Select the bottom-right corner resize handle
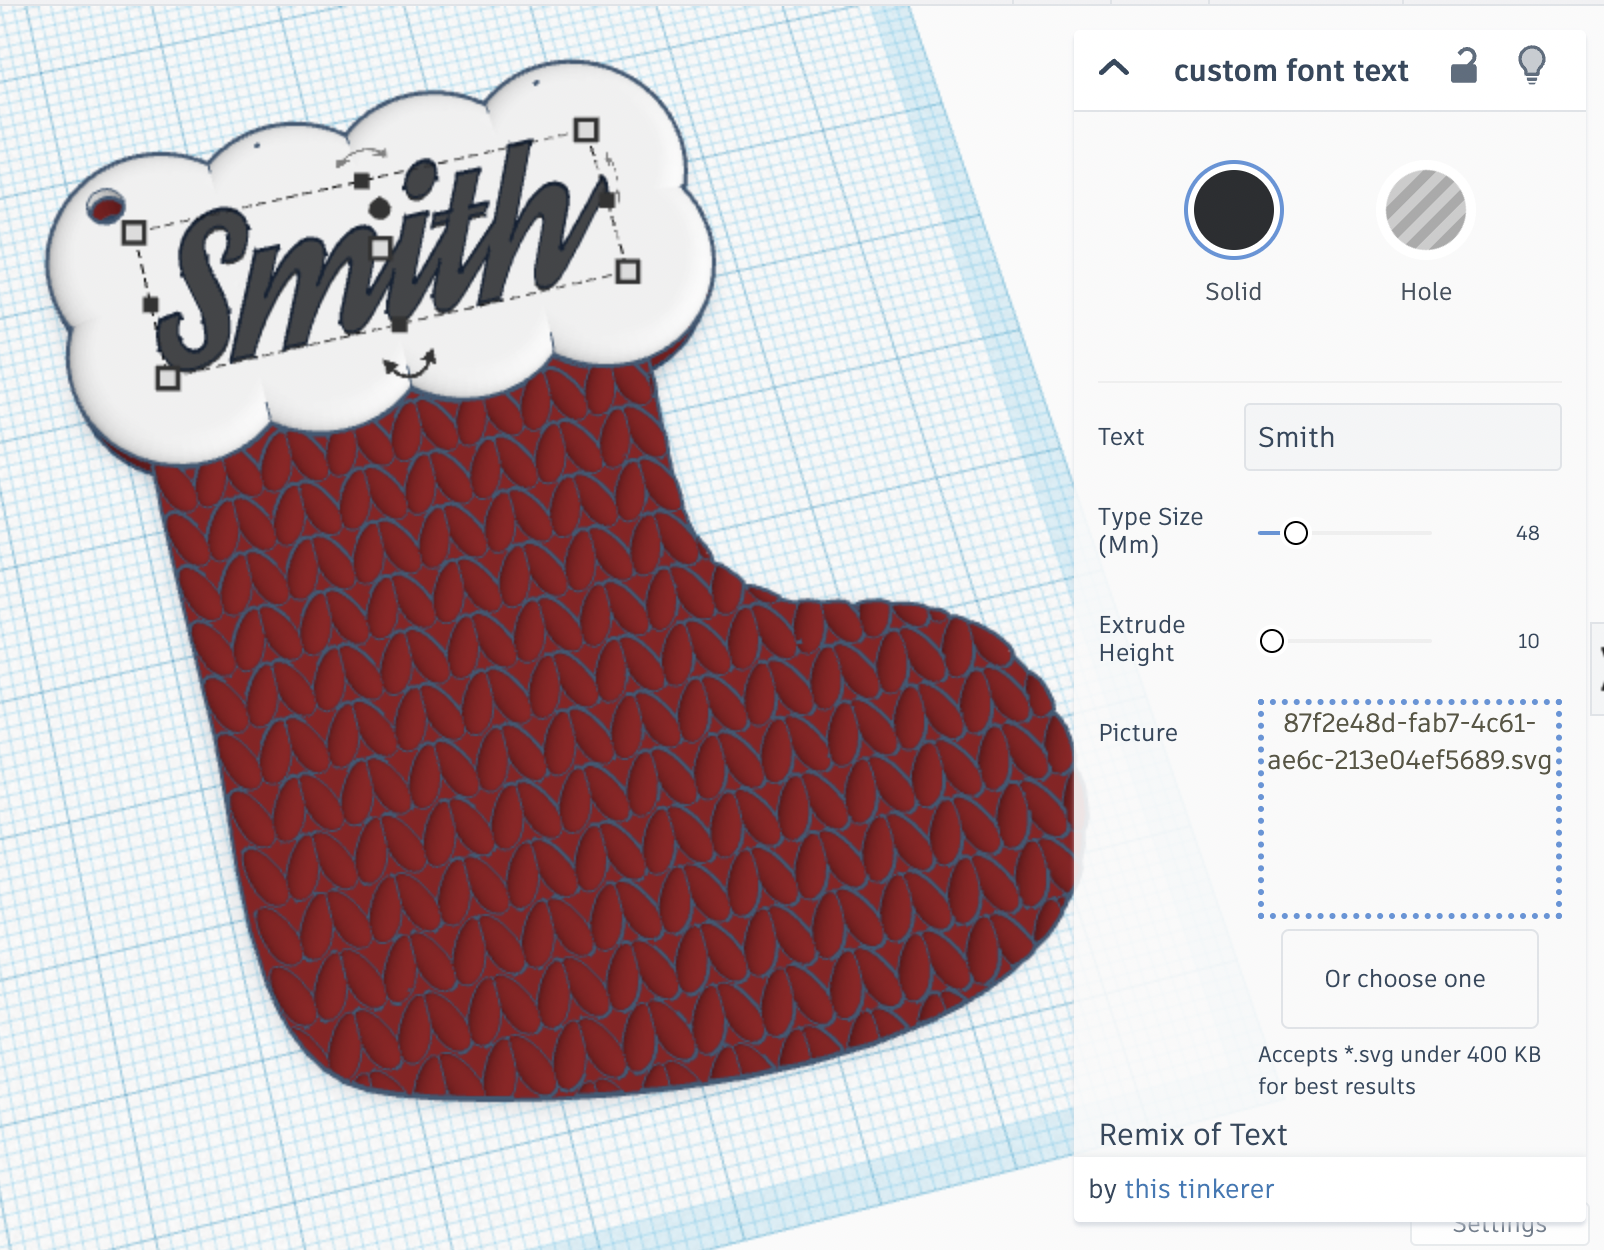 point(628,271)
